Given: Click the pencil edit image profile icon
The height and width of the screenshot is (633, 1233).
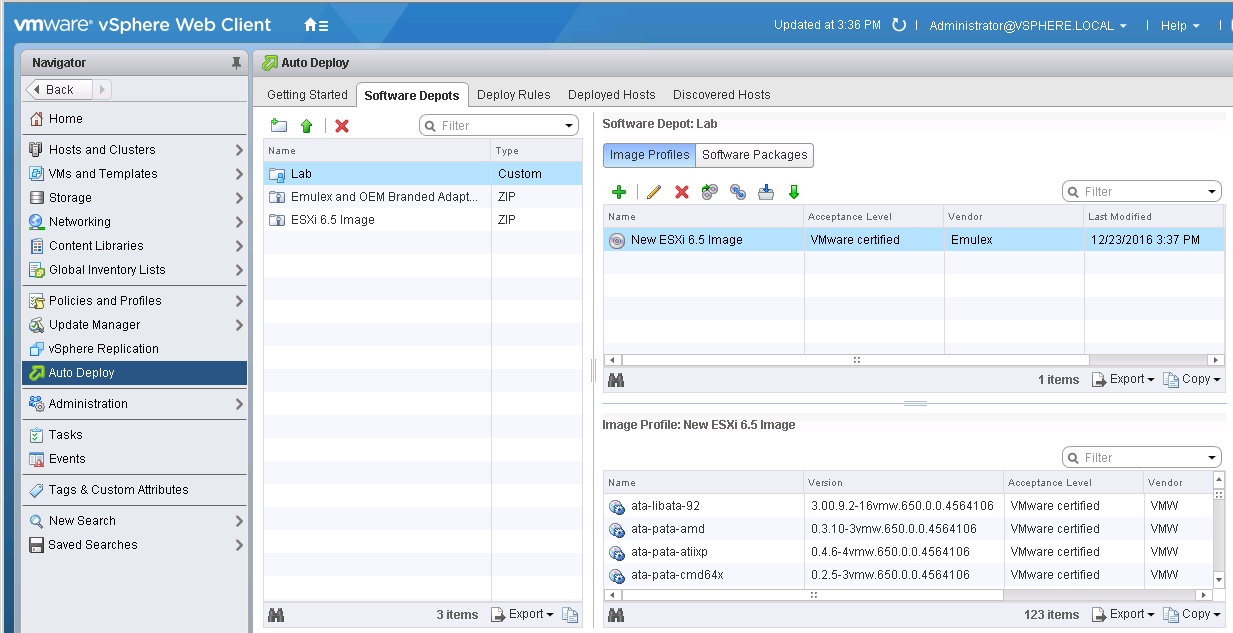Looking at the screenshot, I should point(654,192).
